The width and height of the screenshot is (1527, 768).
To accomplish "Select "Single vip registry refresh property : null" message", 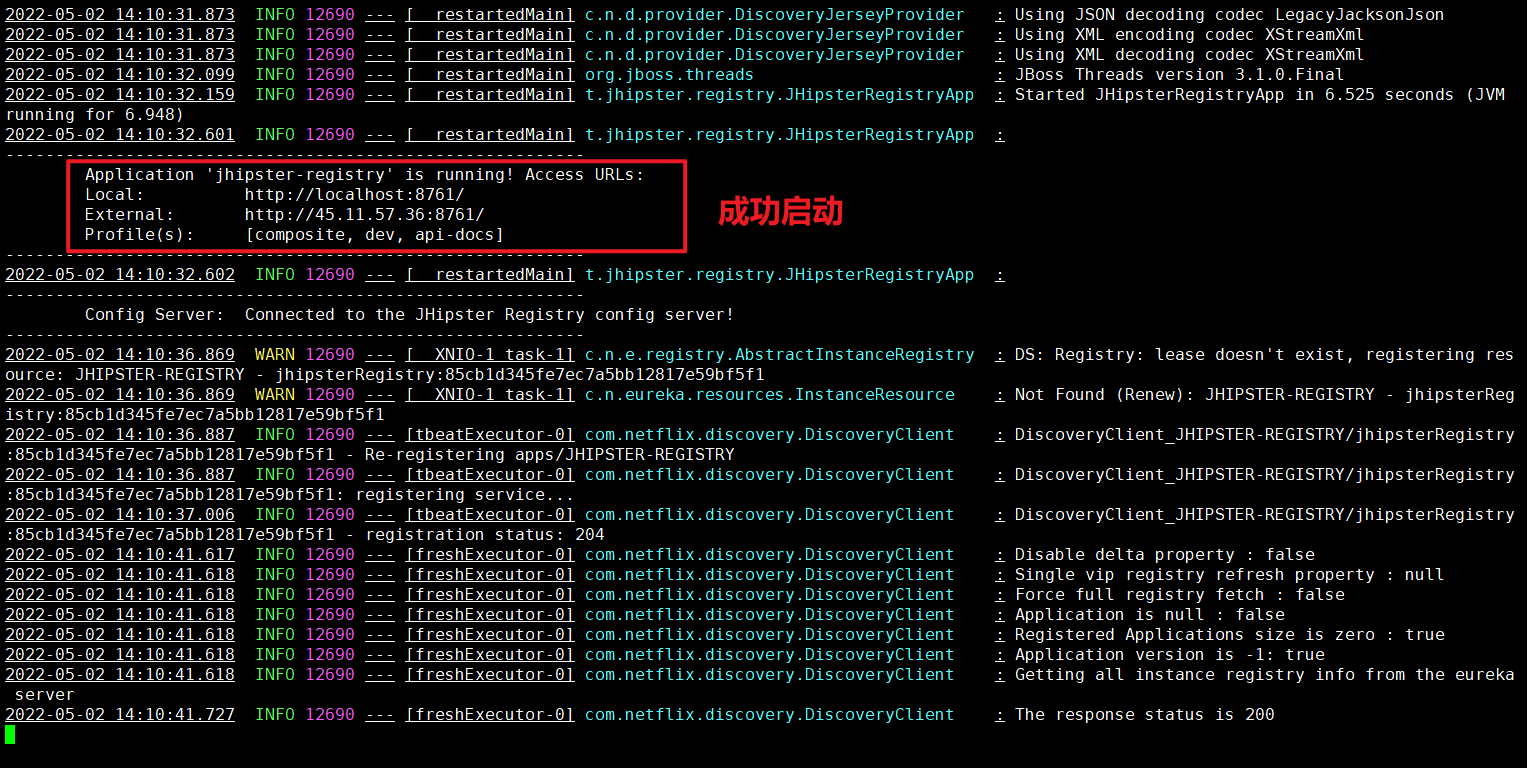I will 1230,574.
